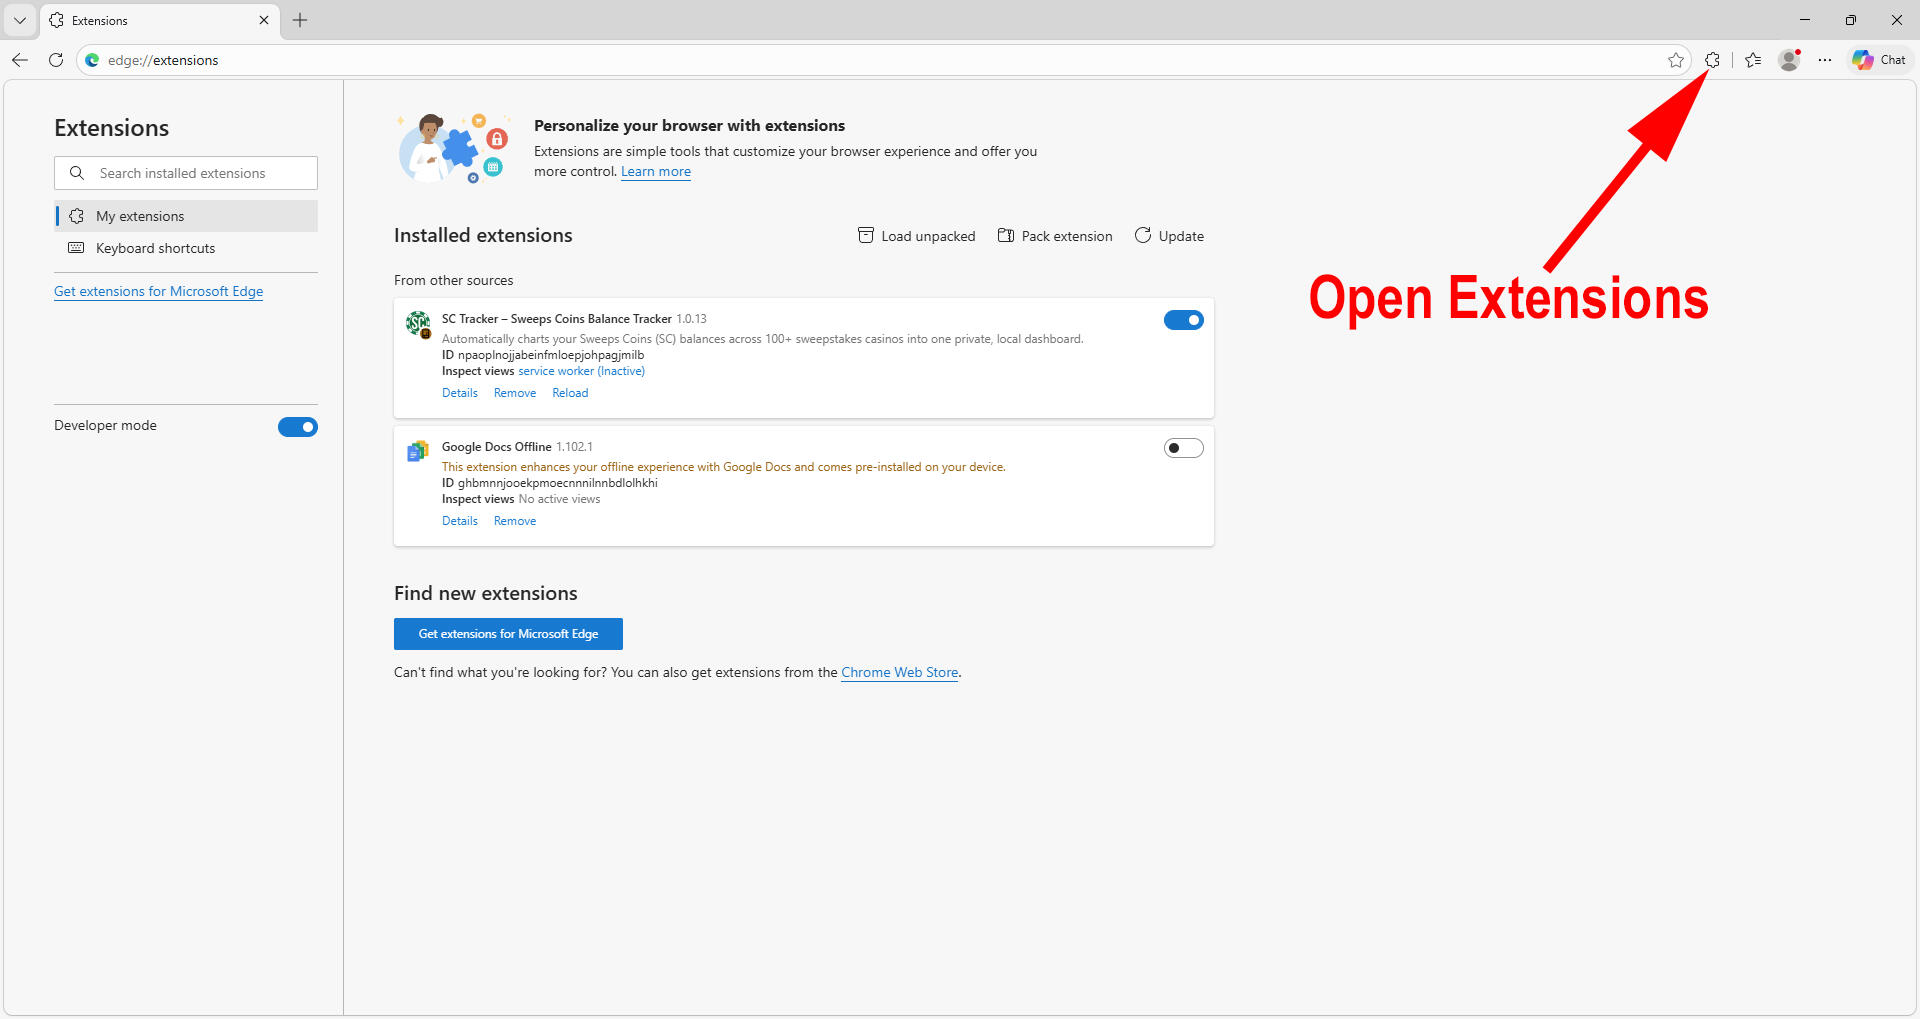1920x1019 pixels.
Task: Open the tab list dropdown arrow
Action: pyautogui.click(x=20, y=20)
